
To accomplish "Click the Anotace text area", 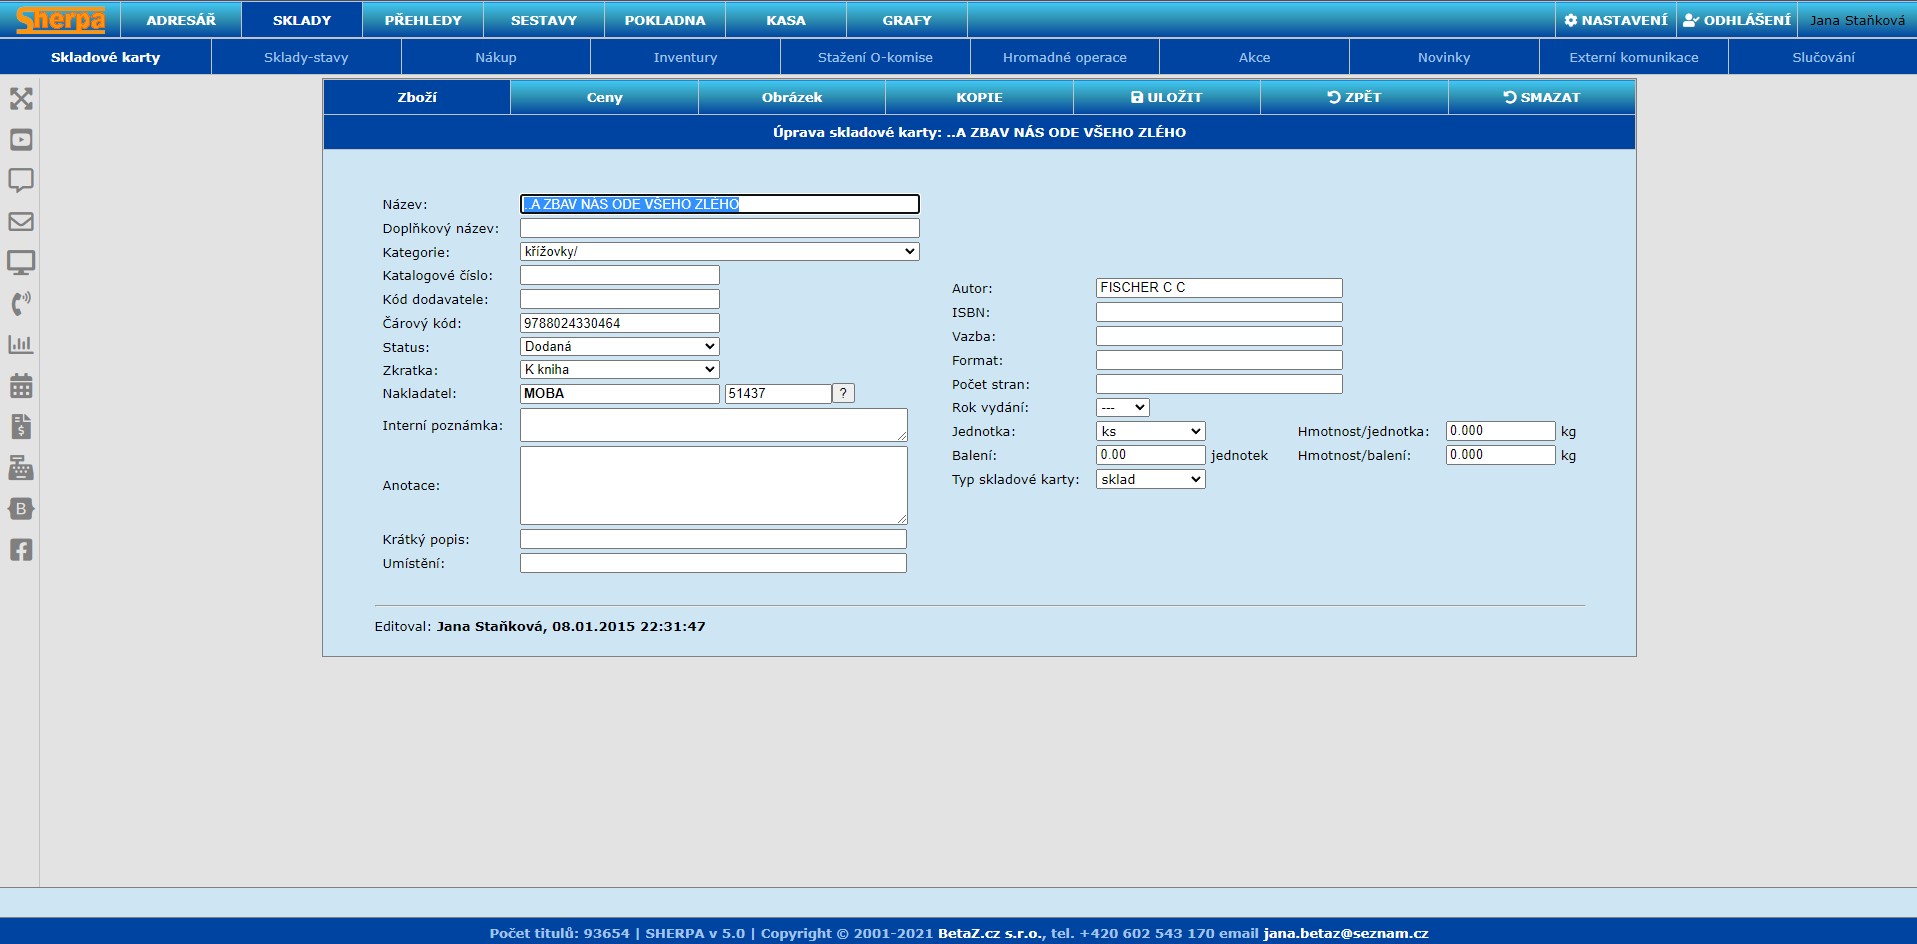I will (x=714, y=485).
